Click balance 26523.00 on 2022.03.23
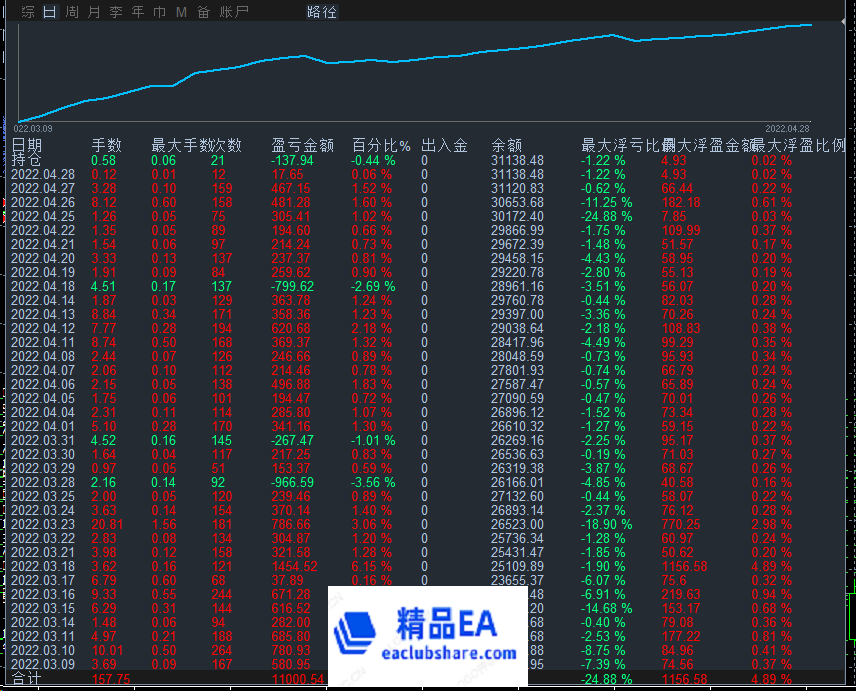Viewport: 856px width, 691px height. 517,525
